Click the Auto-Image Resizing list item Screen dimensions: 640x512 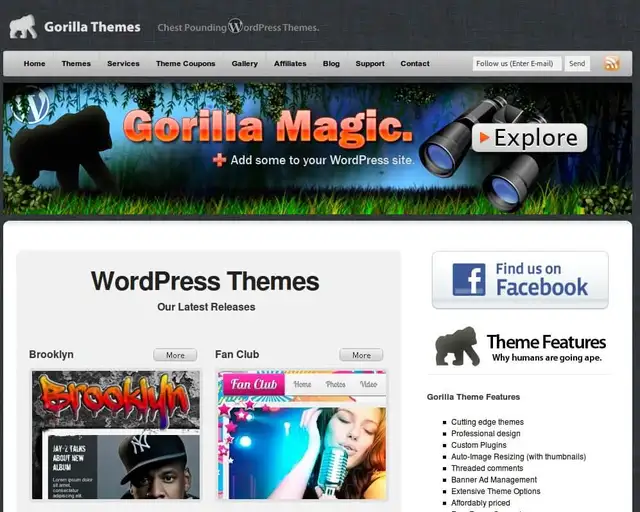click(x=518, y=456)
